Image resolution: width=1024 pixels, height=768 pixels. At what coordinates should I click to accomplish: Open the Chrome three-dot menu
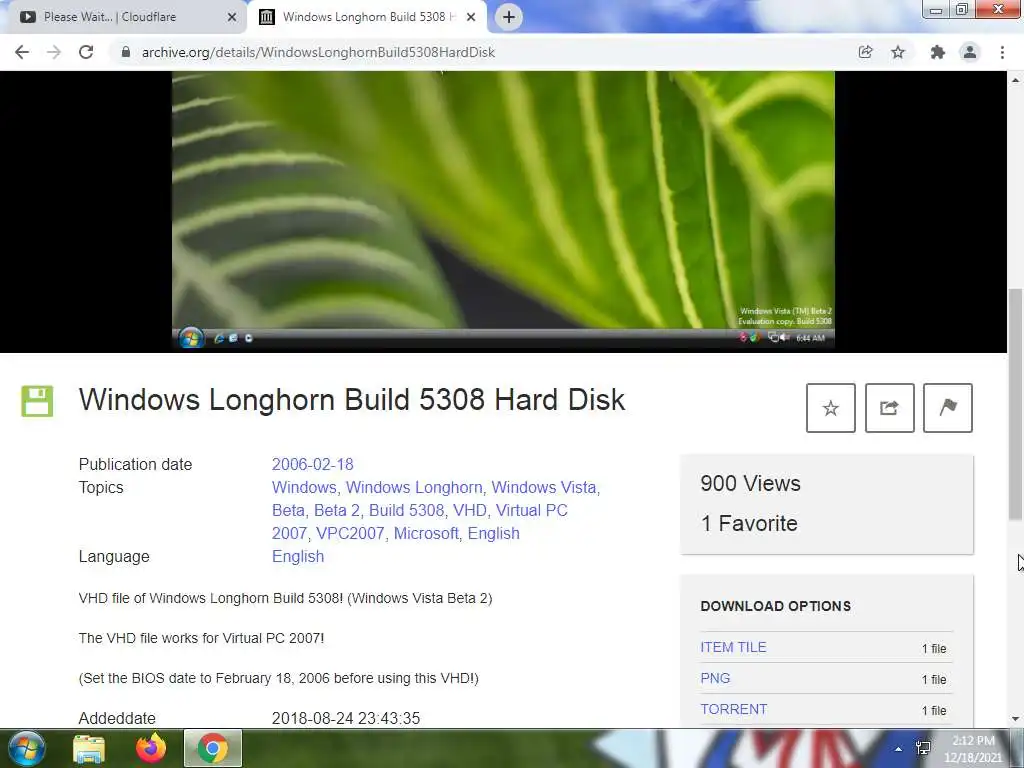coord(1002,52)
